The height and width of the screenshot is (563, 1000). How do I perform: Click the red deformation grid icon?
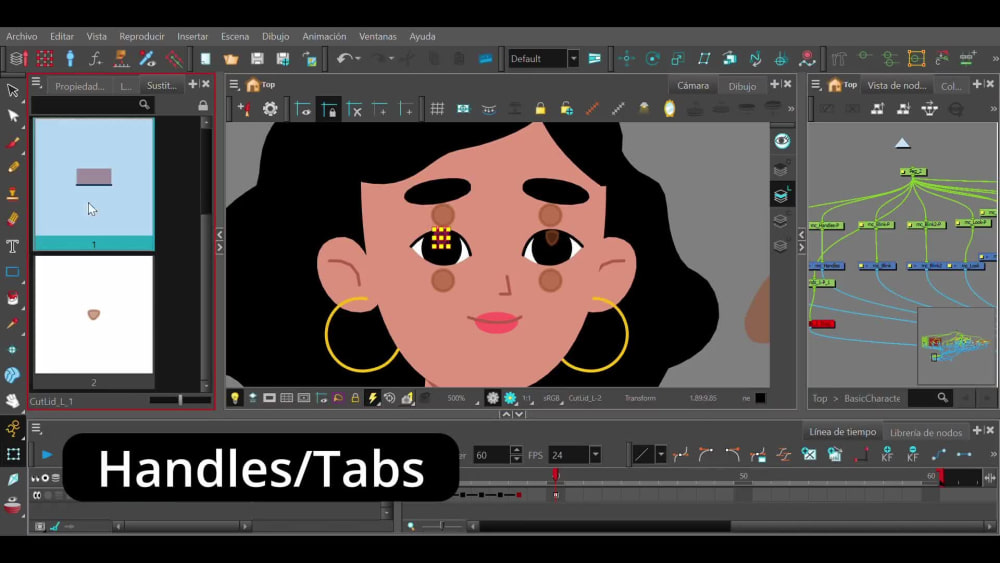point(45,59)
